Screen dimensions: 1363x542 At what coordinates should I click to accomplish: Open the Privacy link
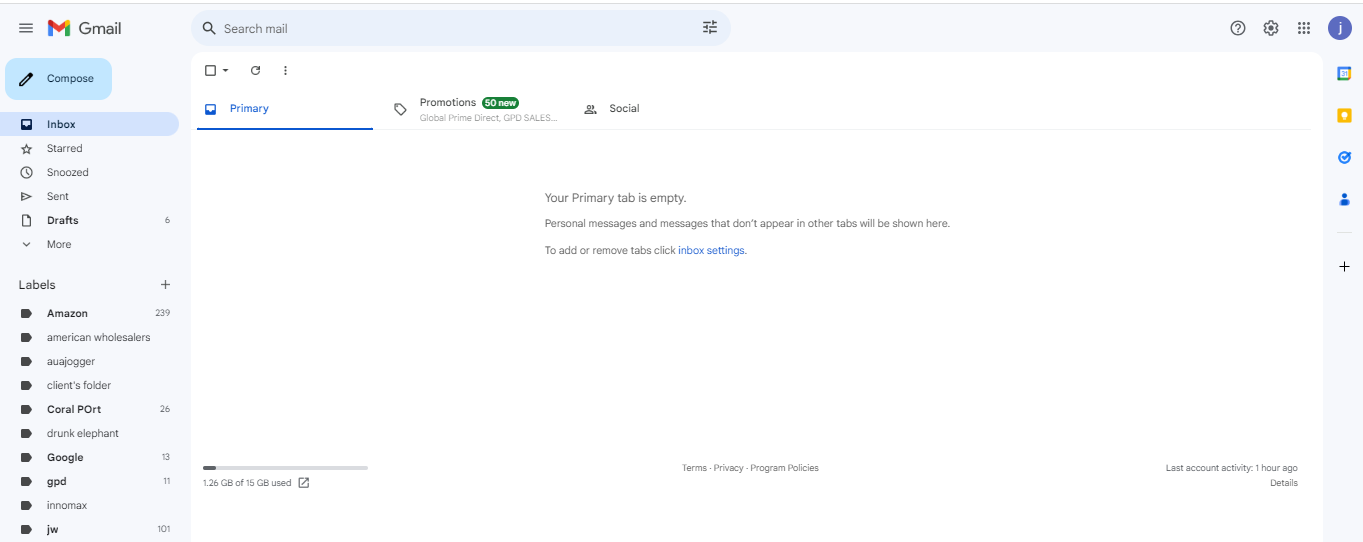[x=728, y=468]
